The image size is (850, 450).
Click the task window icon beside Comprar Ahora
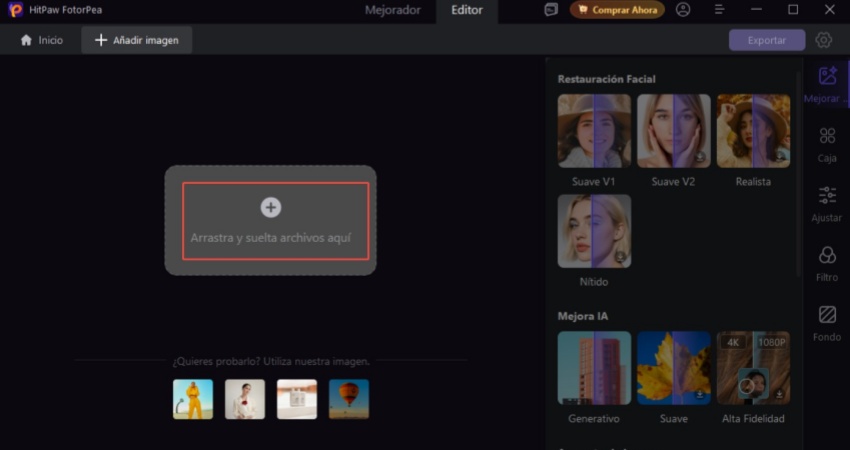coord(551,10)
